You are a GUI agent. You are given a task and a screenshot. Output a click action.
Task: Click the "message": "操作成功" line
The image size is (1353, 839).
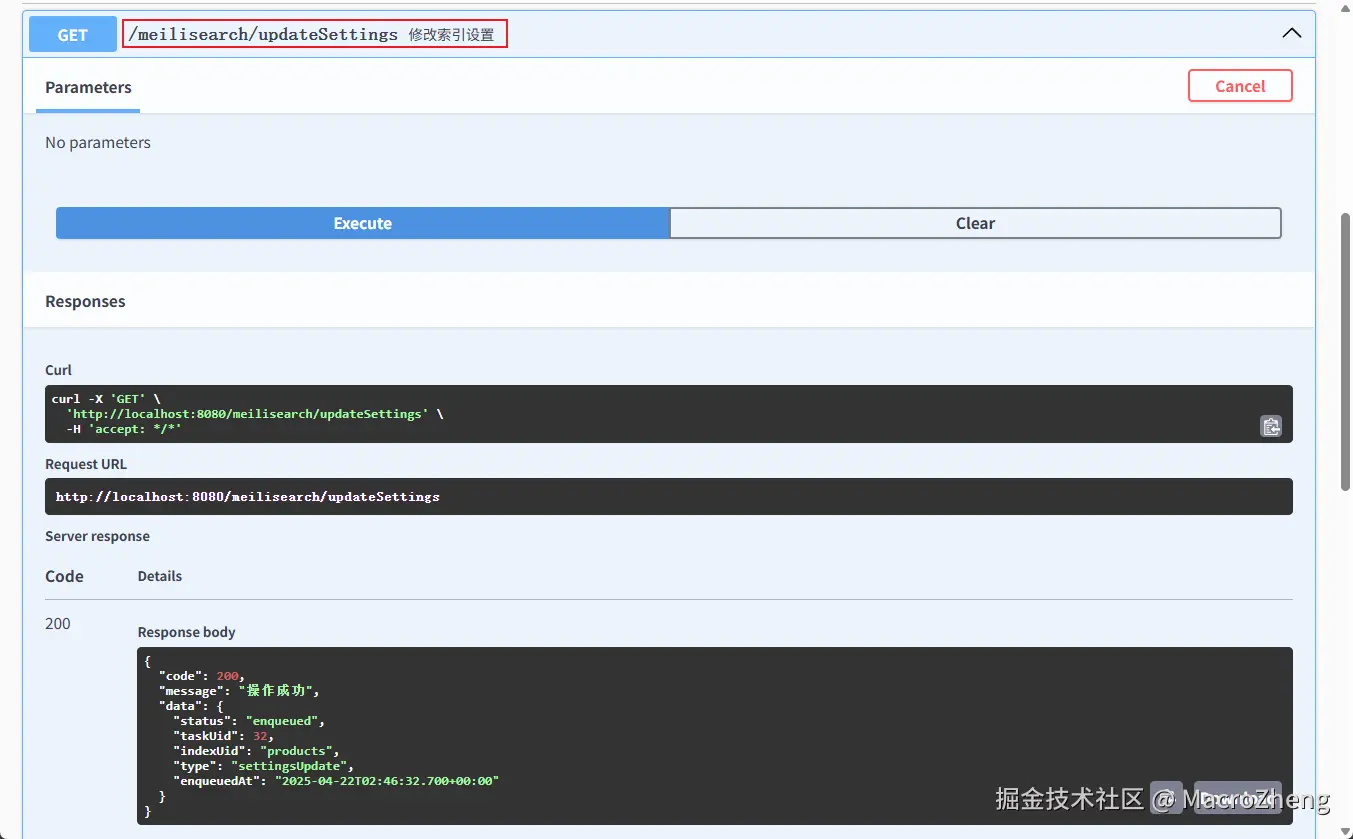238,691
